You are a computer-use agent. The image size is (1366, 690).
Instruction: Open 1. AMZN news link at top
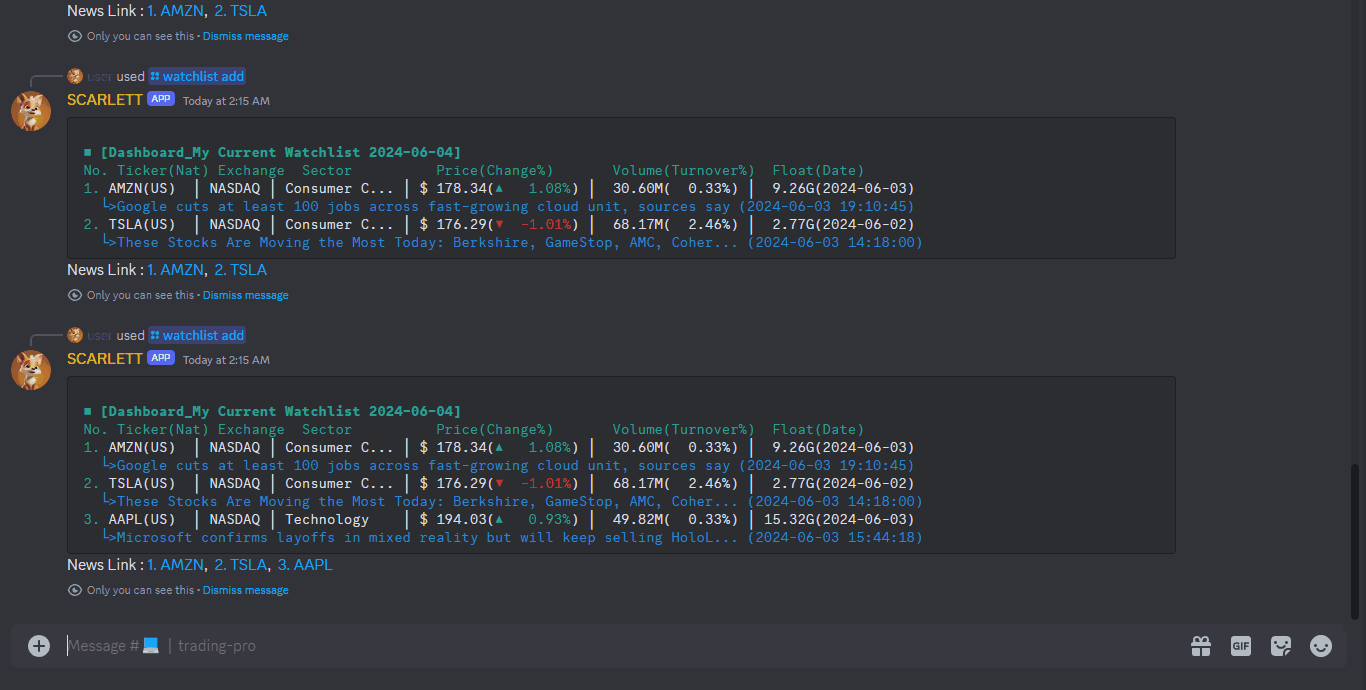[x=175, y=11]
